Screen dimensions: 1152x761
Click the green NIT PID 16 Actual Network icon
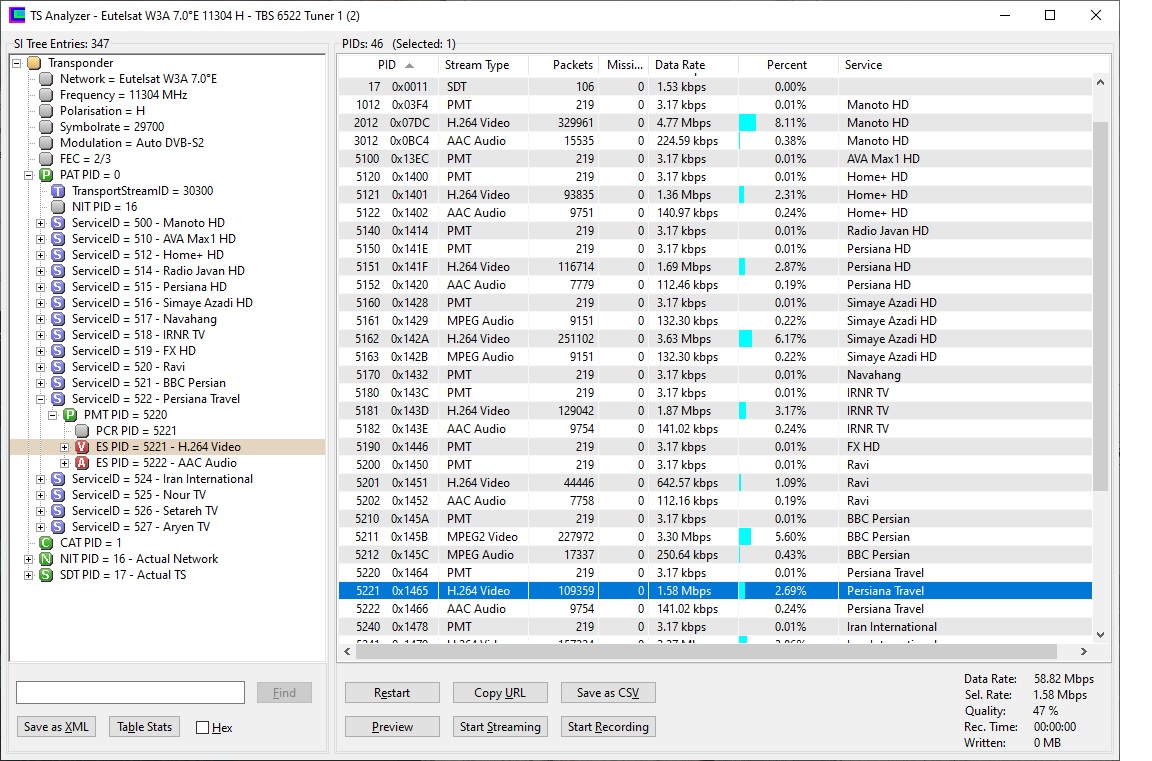[46, 559]
